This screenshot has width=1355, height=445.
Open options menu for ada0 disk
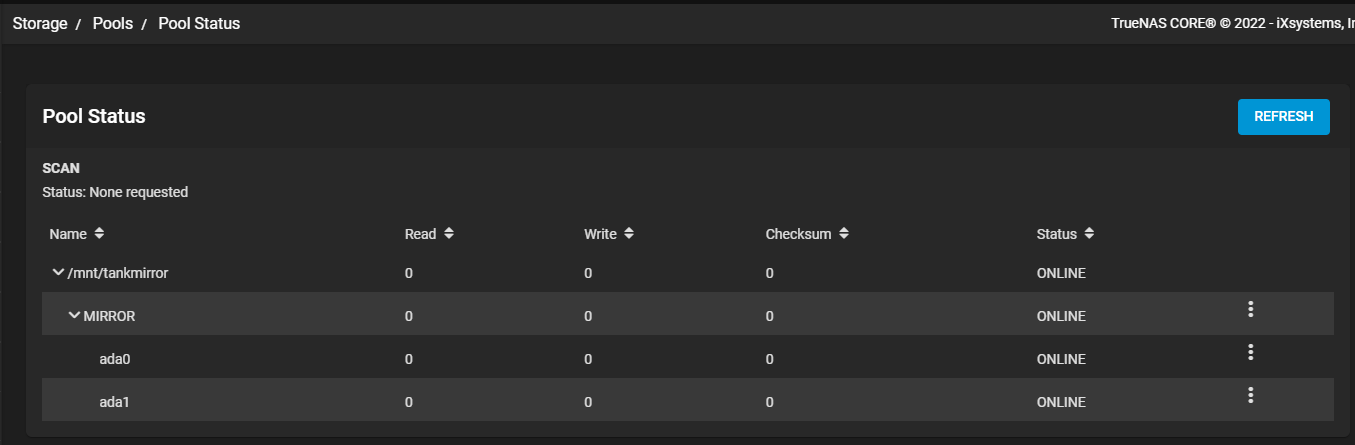point(1250,353)
